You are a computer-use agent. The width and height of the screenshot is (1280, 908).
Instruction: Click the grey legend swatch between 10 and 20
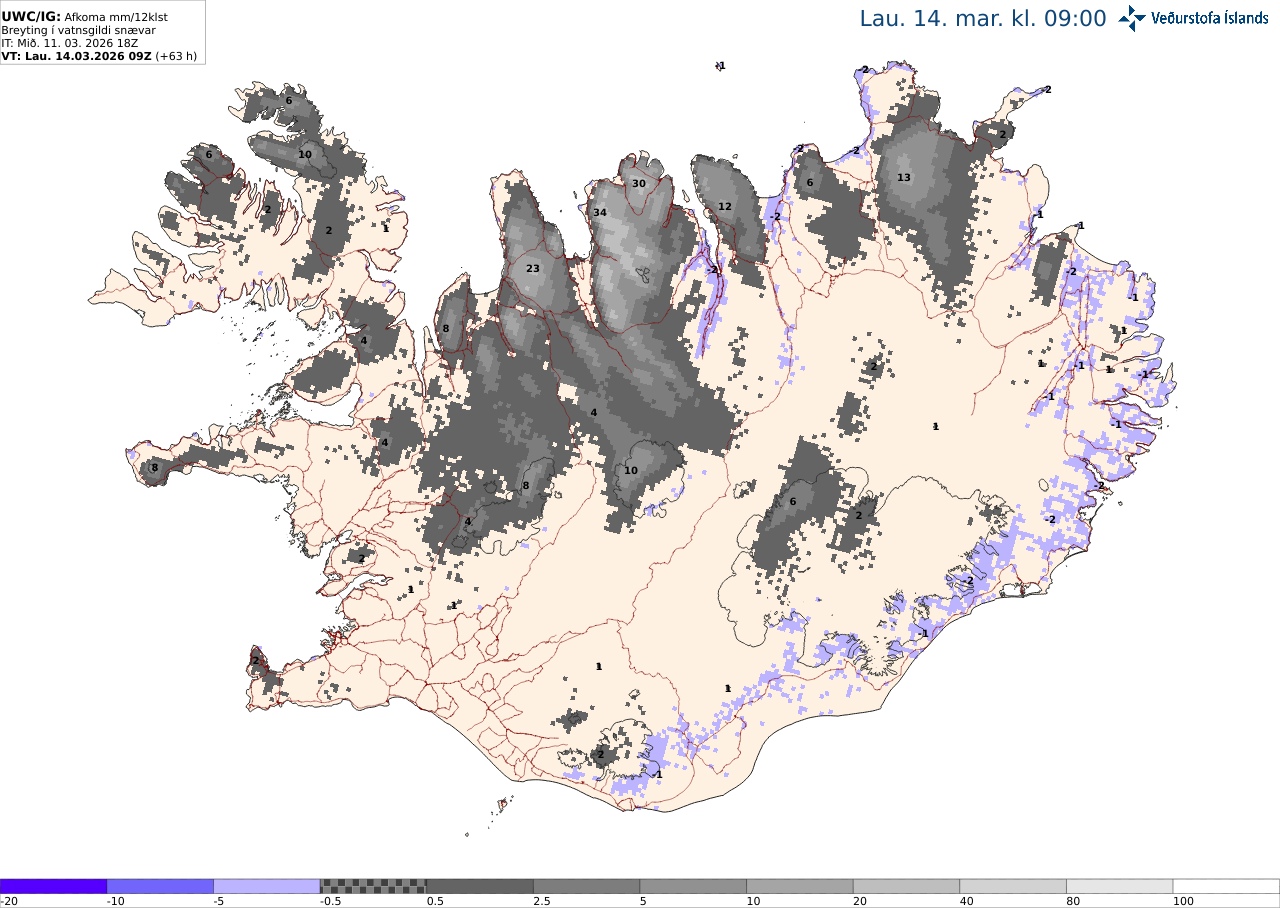(x=800, y=886)
